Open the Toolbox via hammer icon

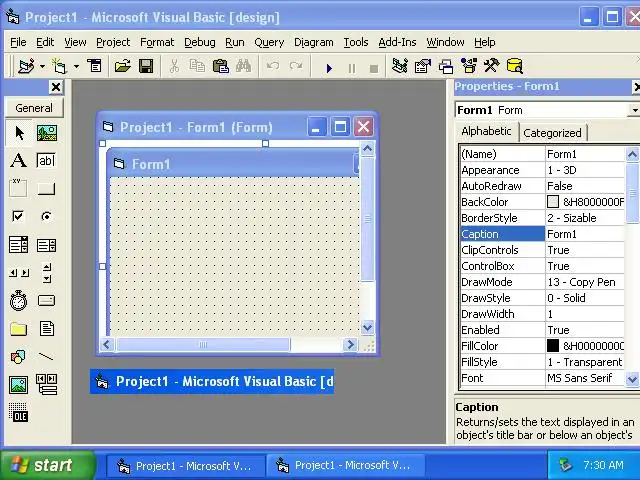491,66
